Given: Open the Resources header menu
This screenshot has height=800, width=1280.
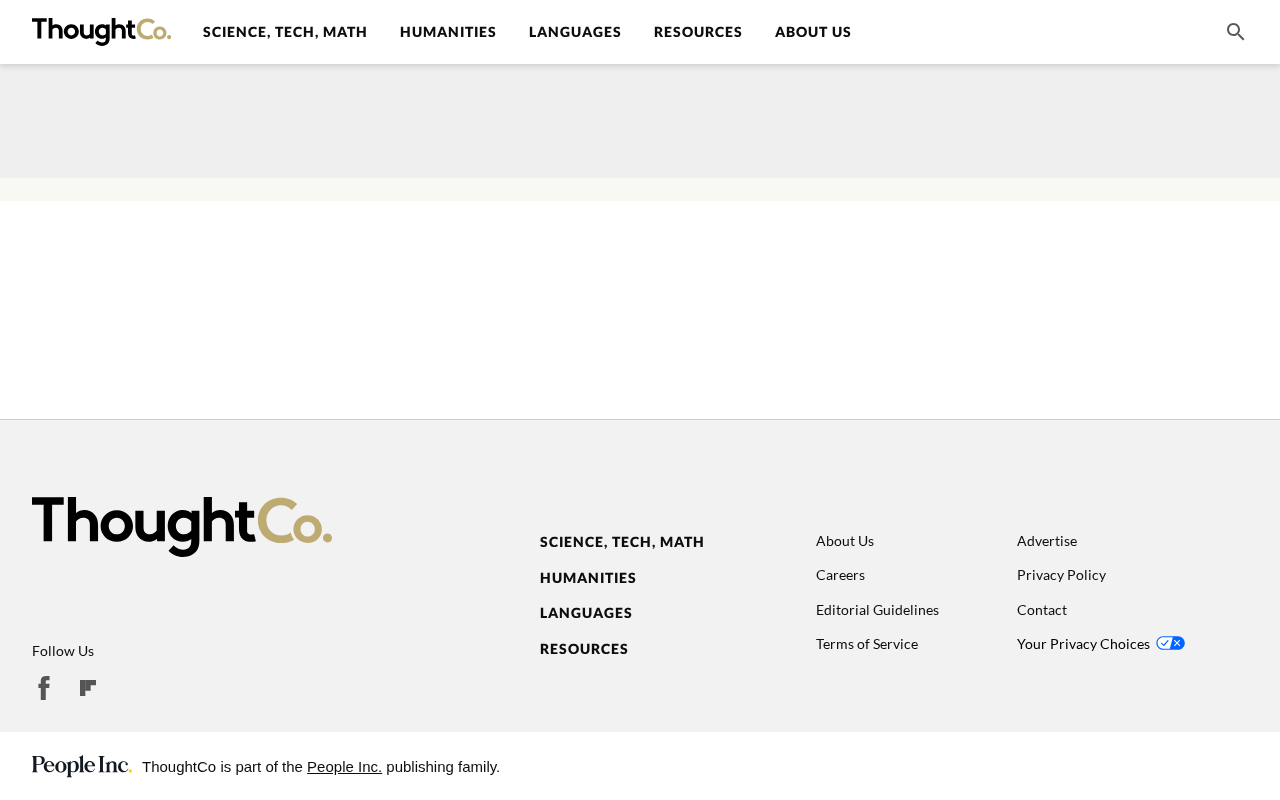Looking at the screenshot, I should click(x=698, y=32).
